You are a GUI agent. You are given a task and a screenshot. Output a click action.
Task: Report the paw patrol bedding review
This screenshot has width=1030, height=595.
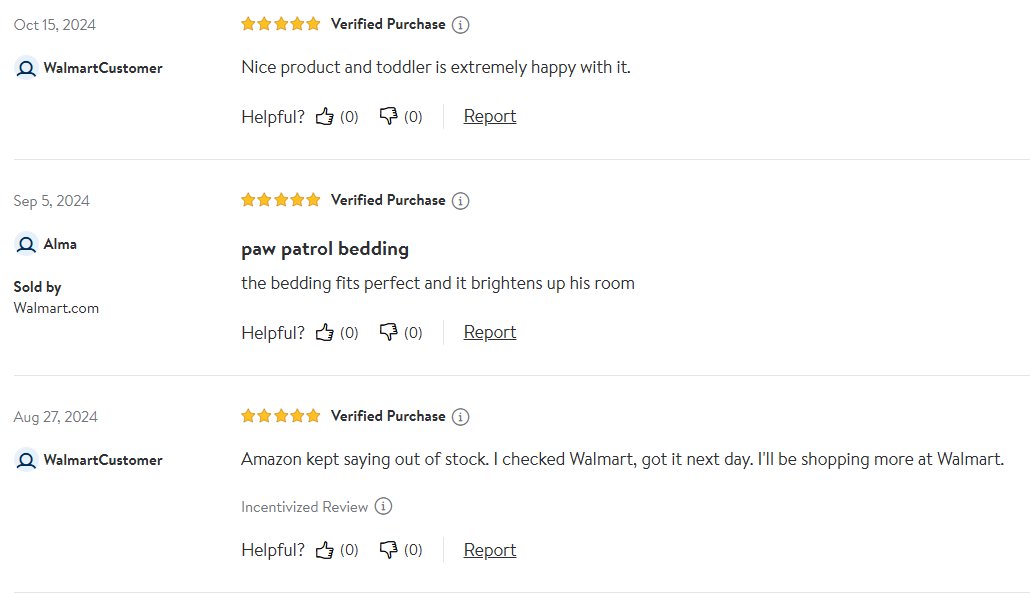click(490, 332)
